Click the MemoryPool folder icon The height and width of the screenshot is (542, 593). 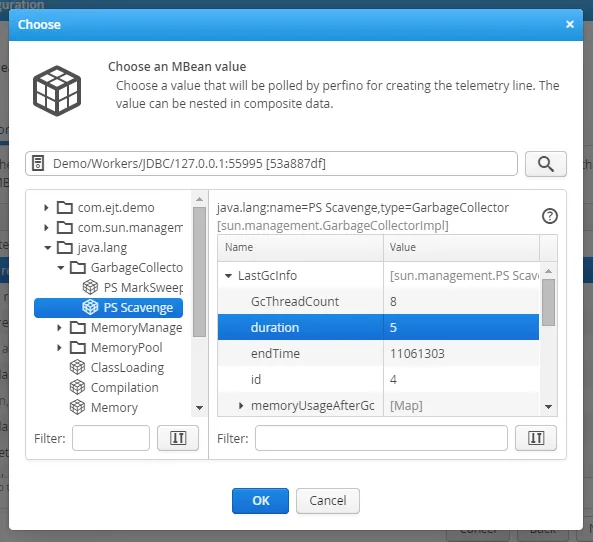(x=78, y=348)
